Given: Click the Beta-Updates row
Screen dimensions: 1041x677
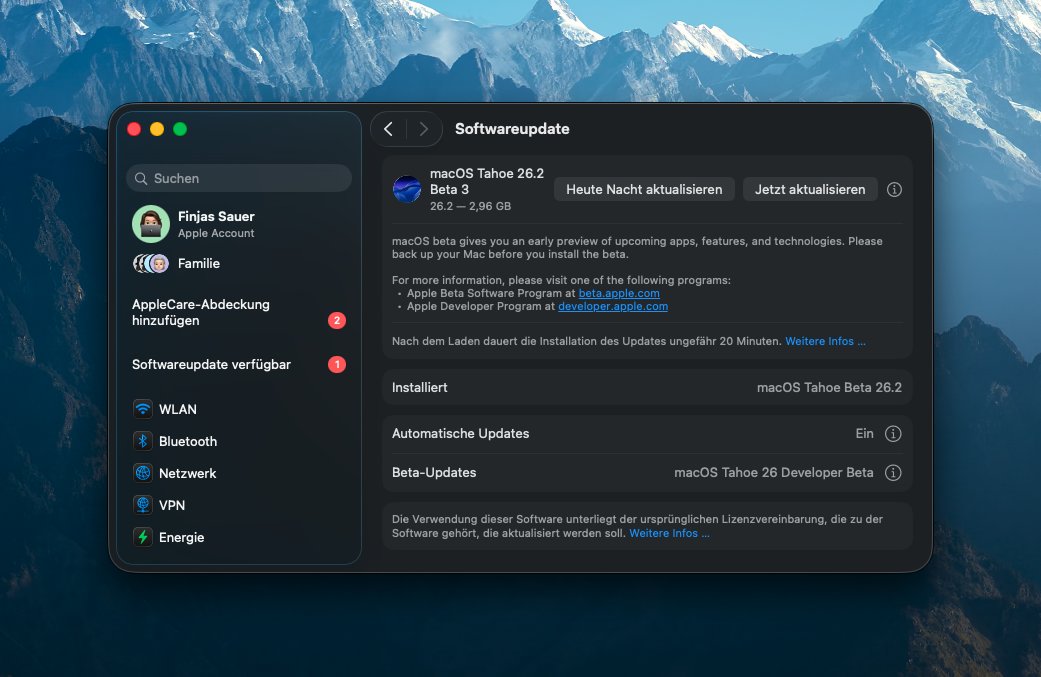Looking at the screenshot, I should [647, 473].
